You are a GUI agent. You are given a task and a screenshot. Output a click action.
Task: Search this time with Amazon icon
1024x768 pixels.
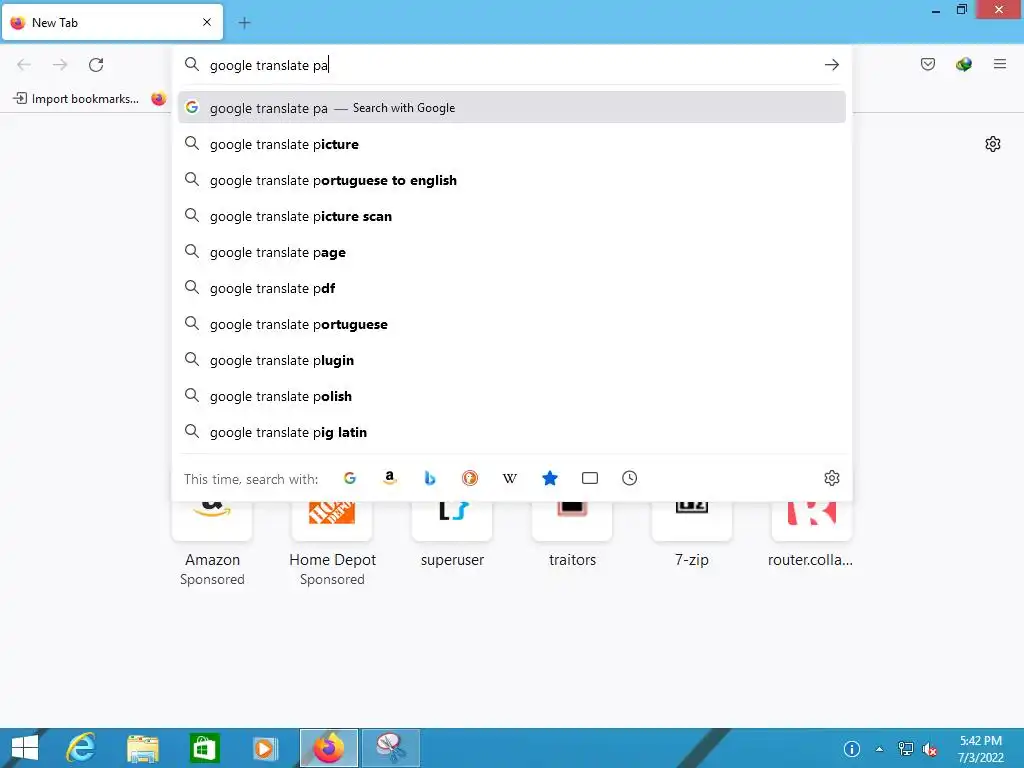(x=390, y=478)
